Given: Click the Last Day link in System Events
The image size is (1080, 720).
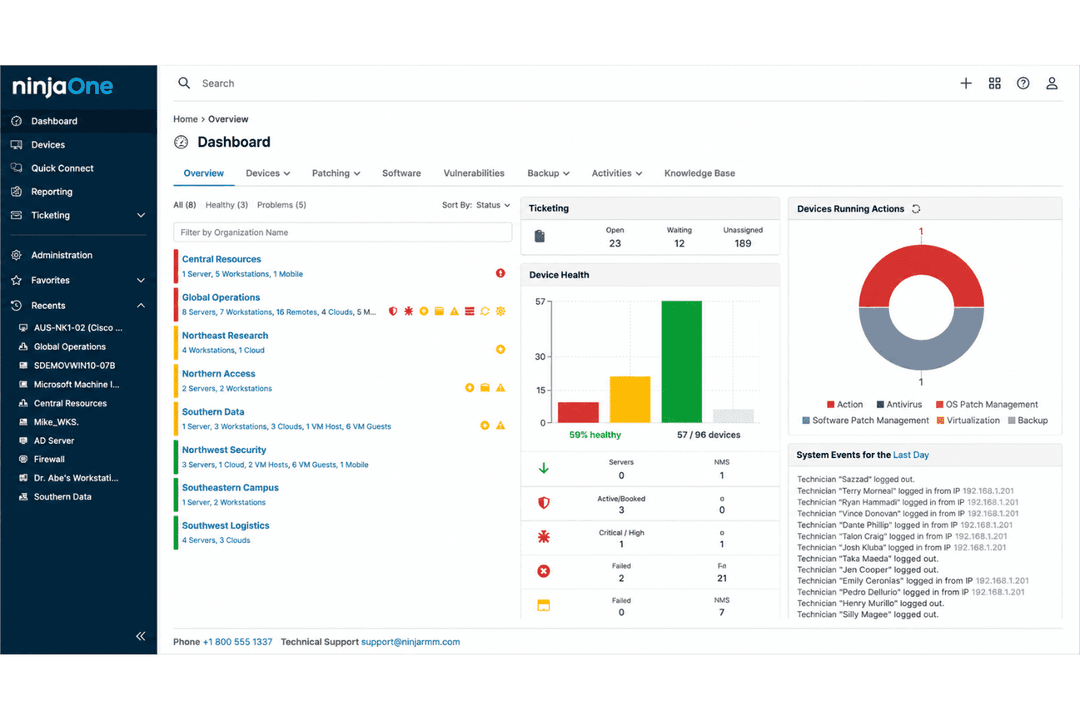Looking at the screenshot, I should (x=911, y=455).
